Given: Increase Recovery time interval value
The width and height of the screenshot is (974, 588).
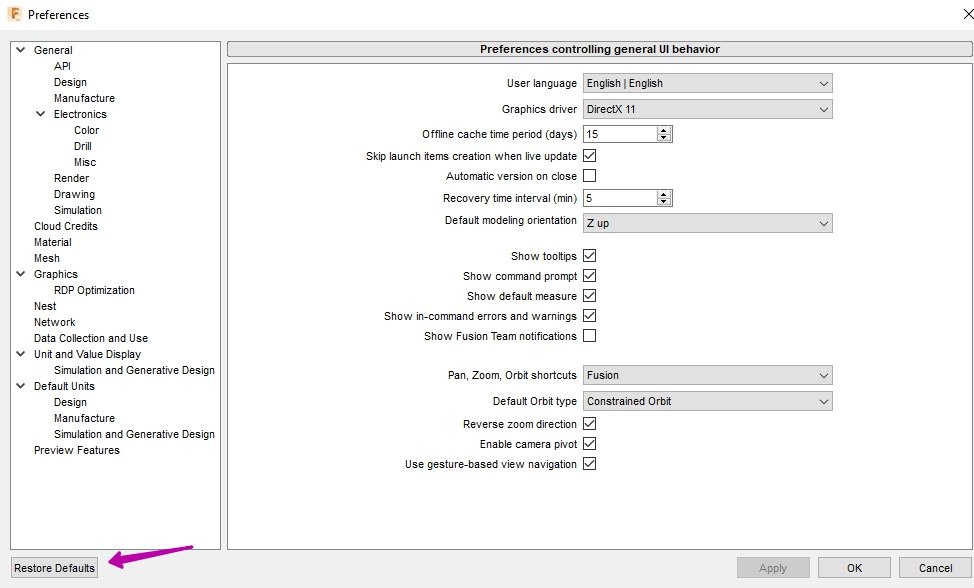Looking at the screenshot, I should pyautogui.click(x=664, y=194).
